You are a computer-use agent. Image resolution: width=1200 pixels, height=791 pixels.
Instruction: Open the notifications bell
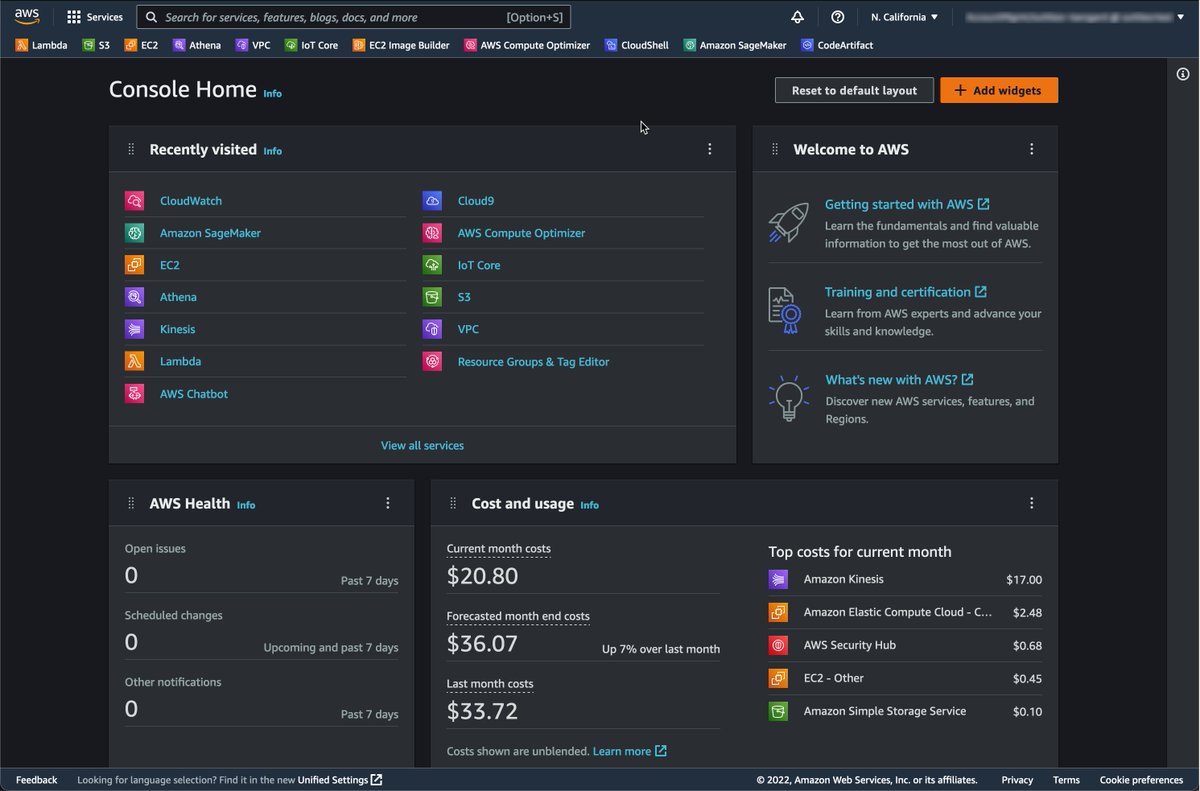click(797, 17)
